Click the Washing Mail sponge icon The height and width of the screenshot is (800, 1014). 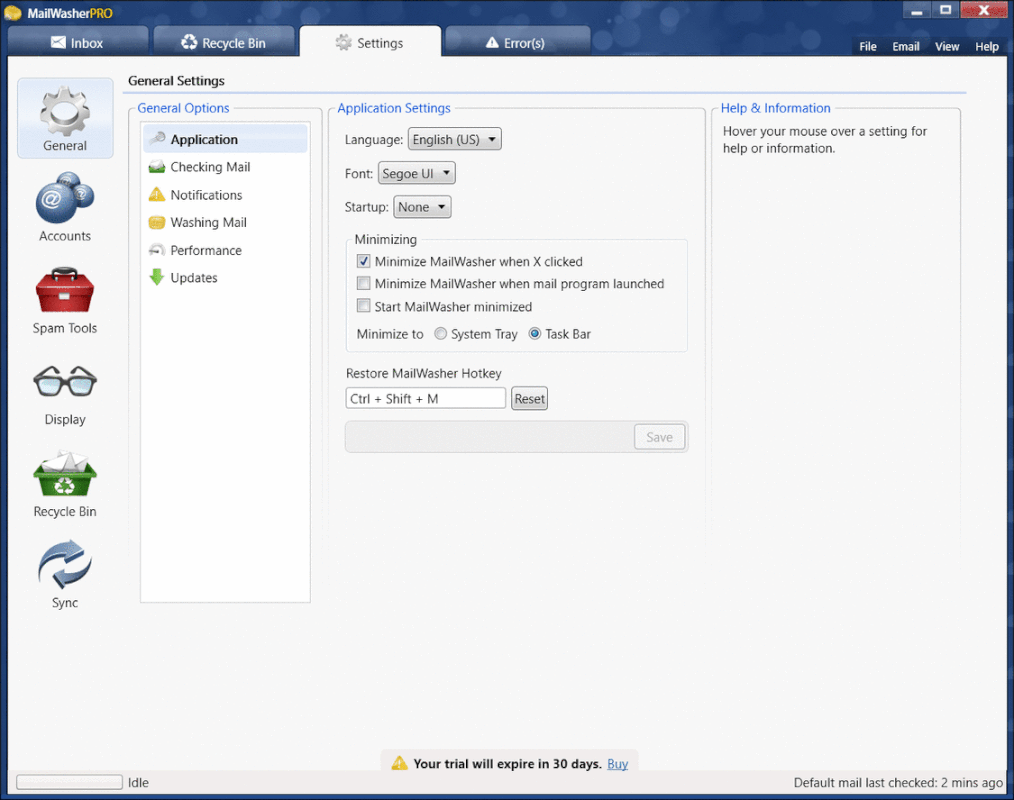coord(157,222)
